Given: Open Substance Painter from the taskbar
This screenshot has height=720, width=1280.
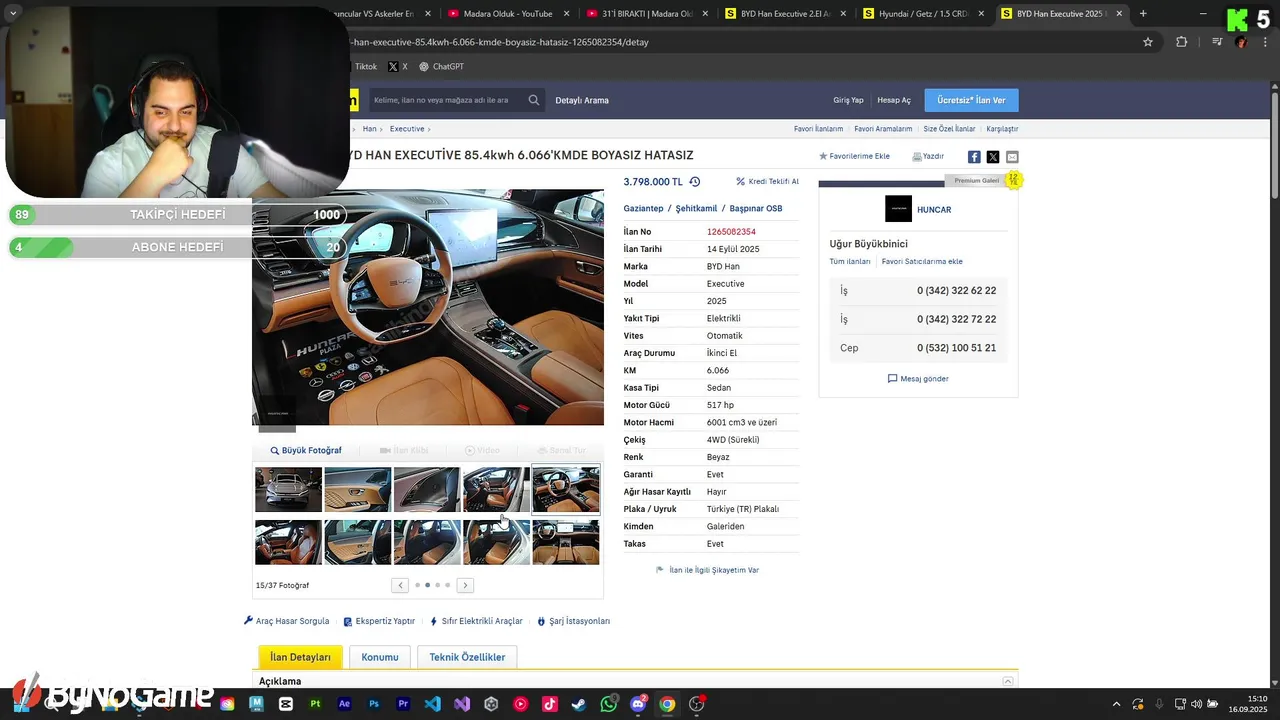Looking at the screenshot, I should tap(315, 704).
